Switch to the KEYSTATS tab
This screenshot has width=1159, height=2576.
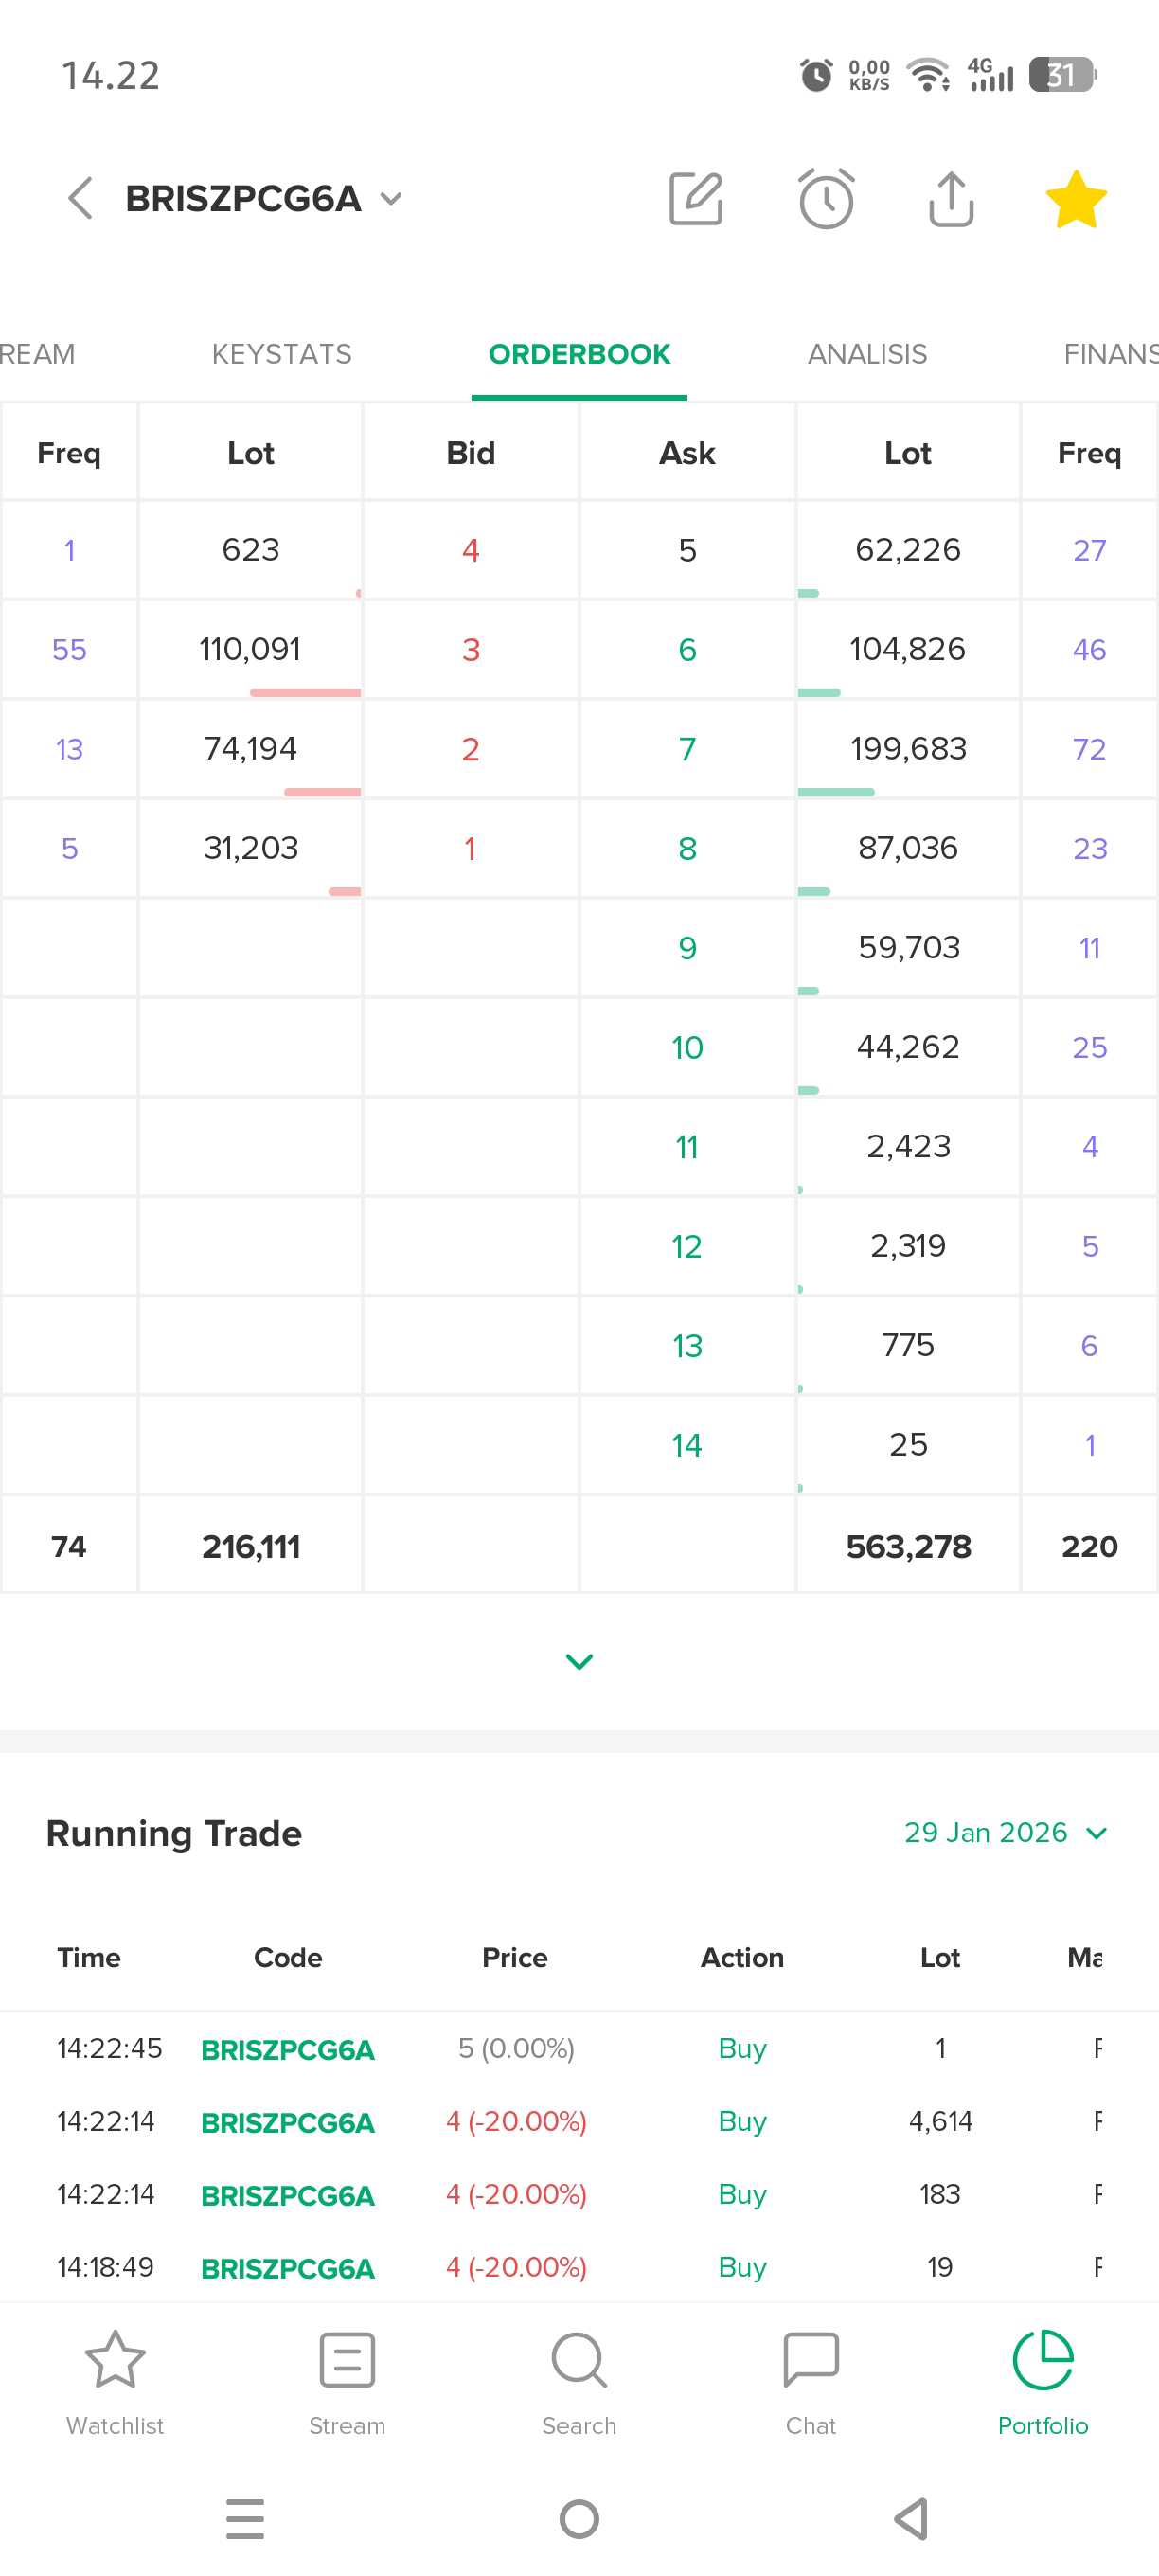(282, 354)
